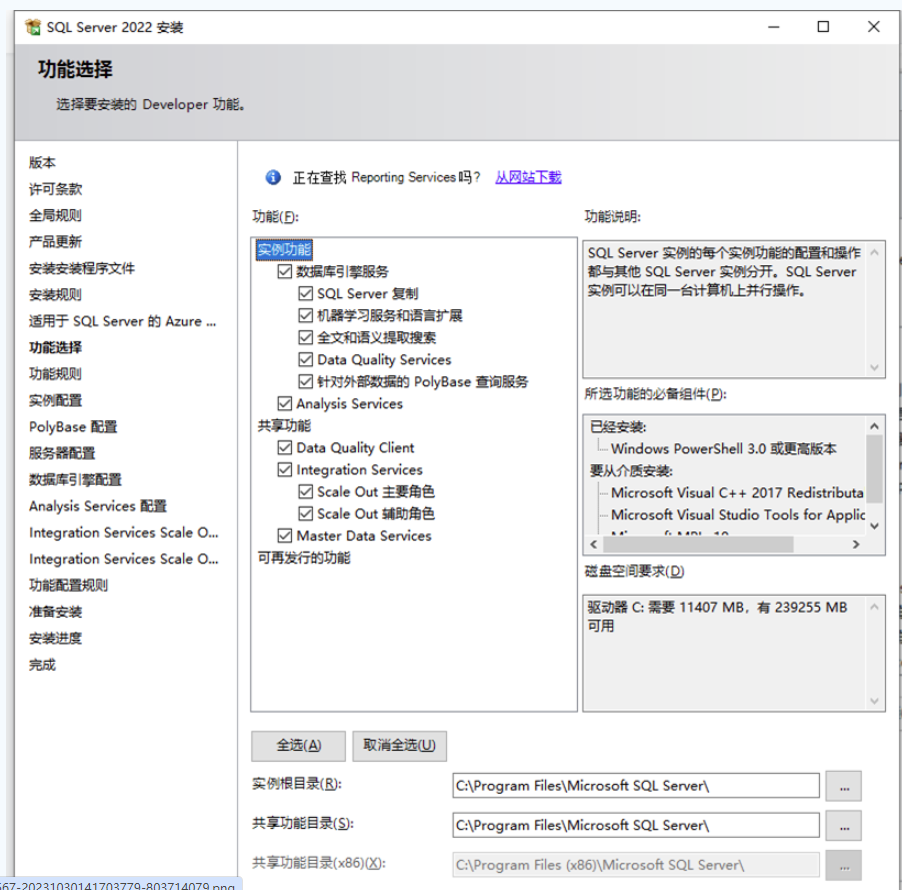Click the blue information icon beside Reporting Services

pyautogui.click(x=273, y=177)
